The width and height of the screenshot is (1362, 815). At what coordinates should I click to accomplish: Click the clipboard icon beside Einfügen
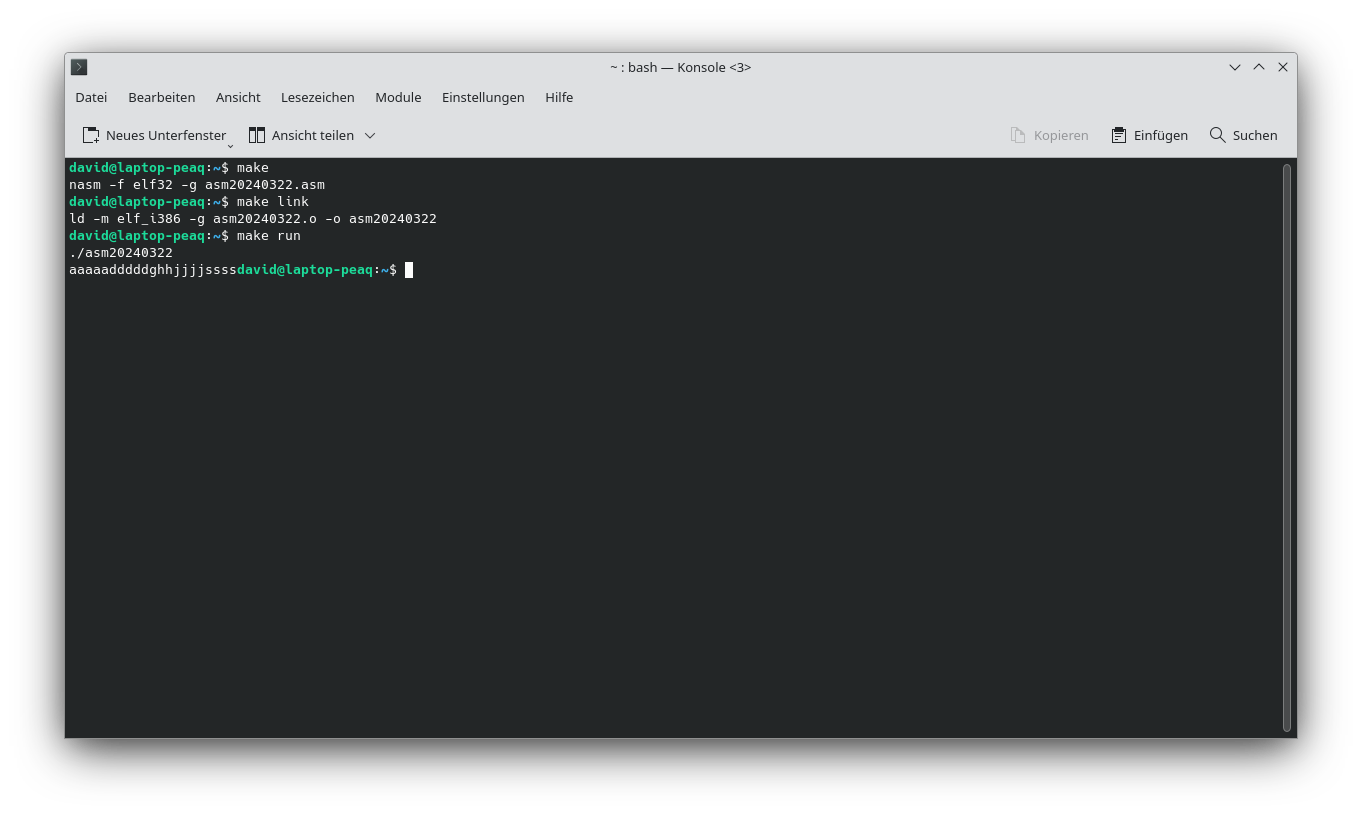point(1119,135)
